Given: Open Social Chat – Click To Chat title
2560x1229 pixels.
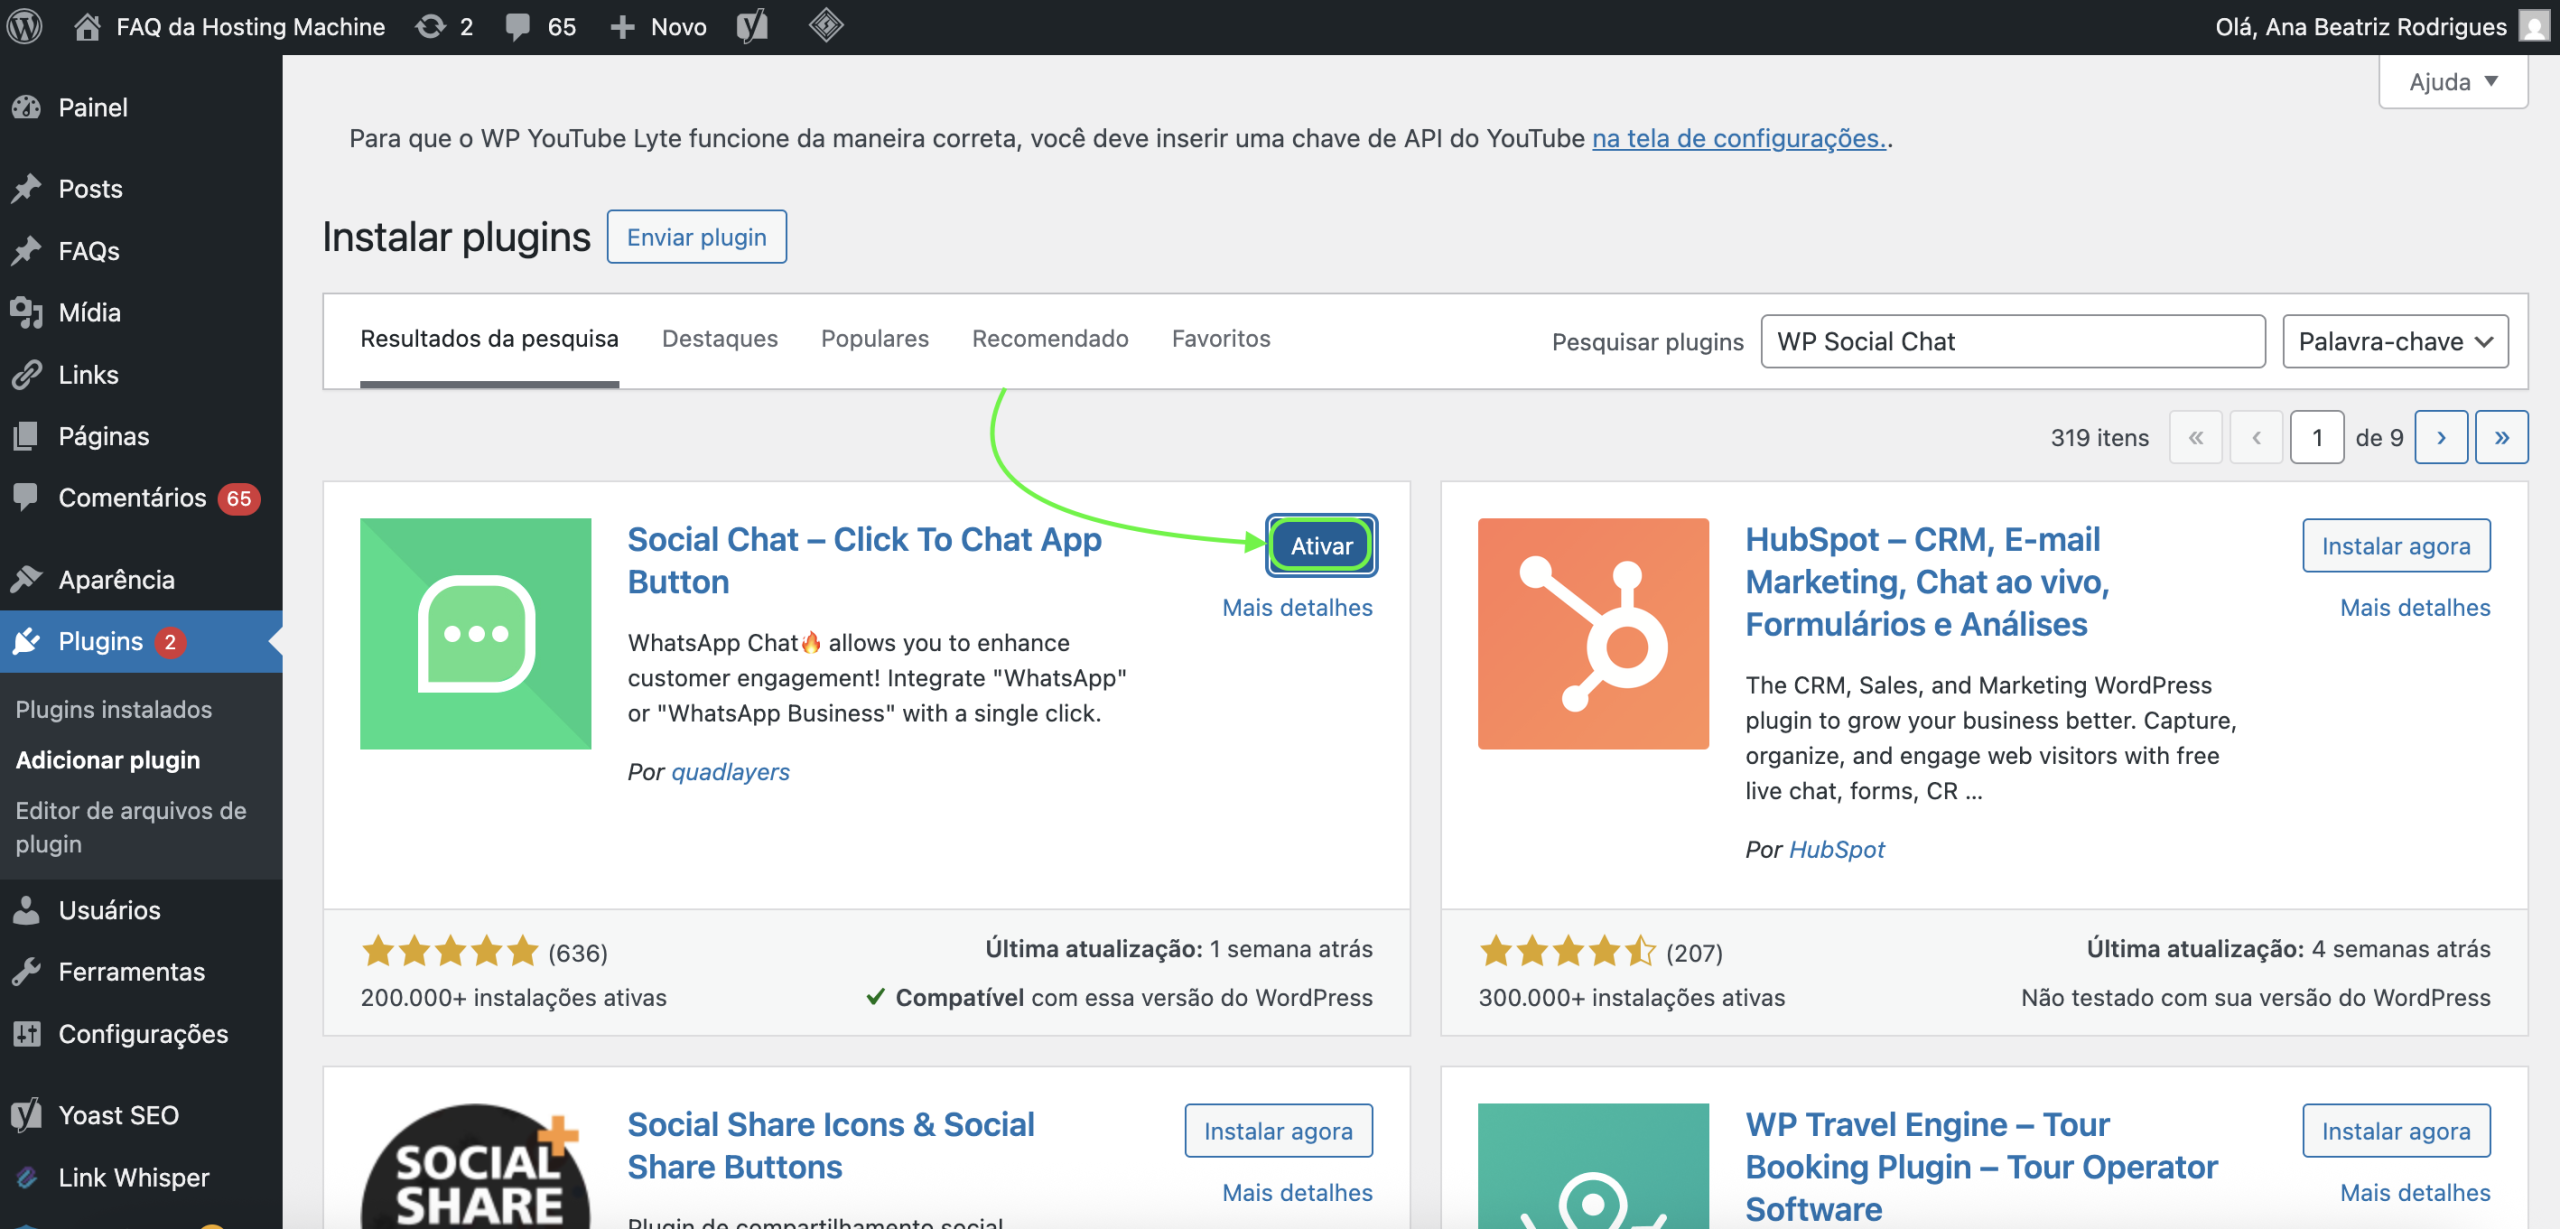Looking at the screenshot, I should [x=864, y=560].
